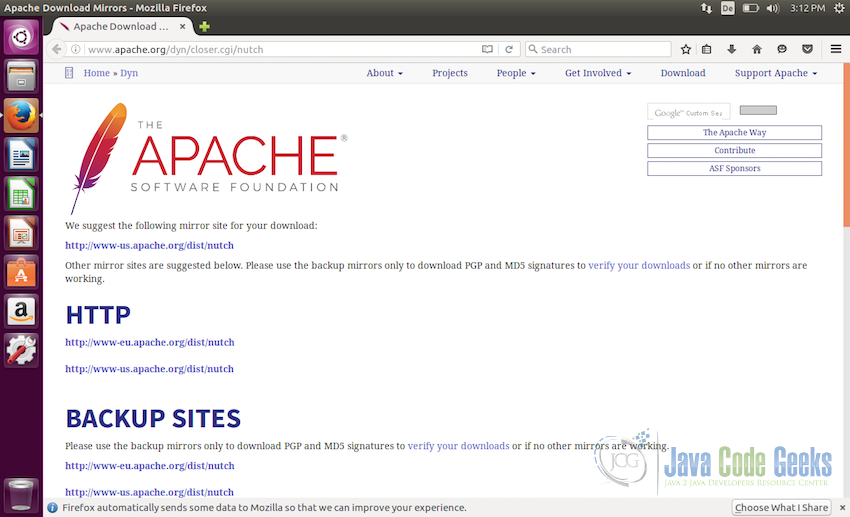850x517 pixels.
Task: Click the page vertical scrollbar thumb
Action: click(x=847, y=145)
